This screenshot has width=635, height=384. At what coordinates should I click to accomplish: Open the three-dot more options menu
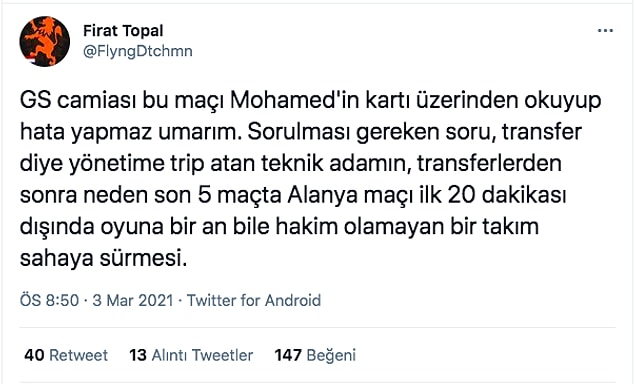coord(605,31)
